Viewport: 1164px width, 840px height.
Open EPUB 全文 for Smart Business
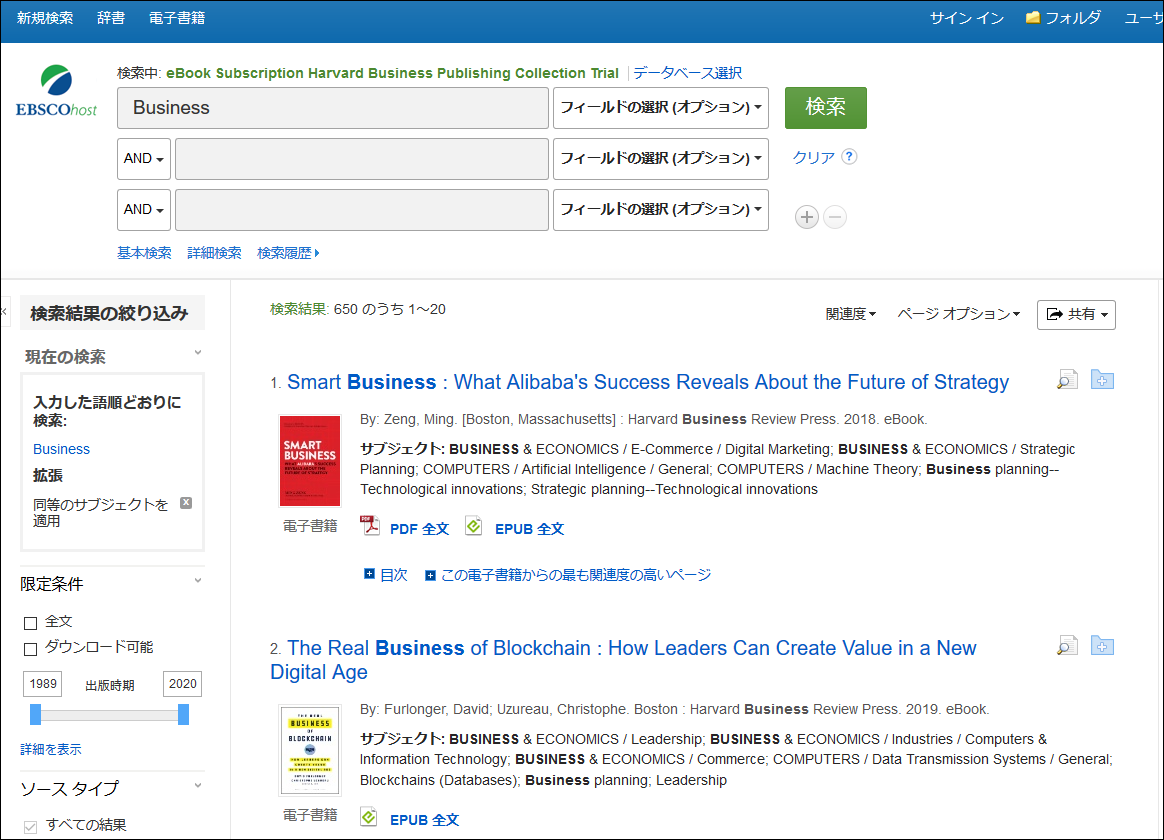coord(529,529)
